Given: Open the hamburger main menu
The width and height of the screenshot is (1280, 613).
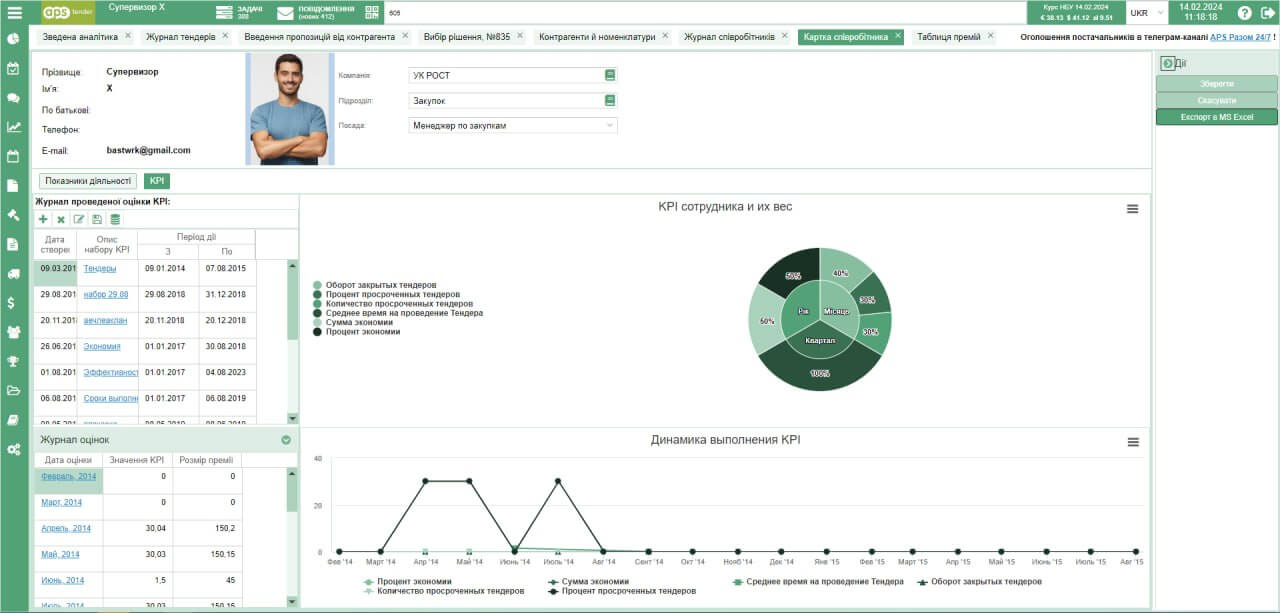Looking at the screenshot, I should (14, 13).
